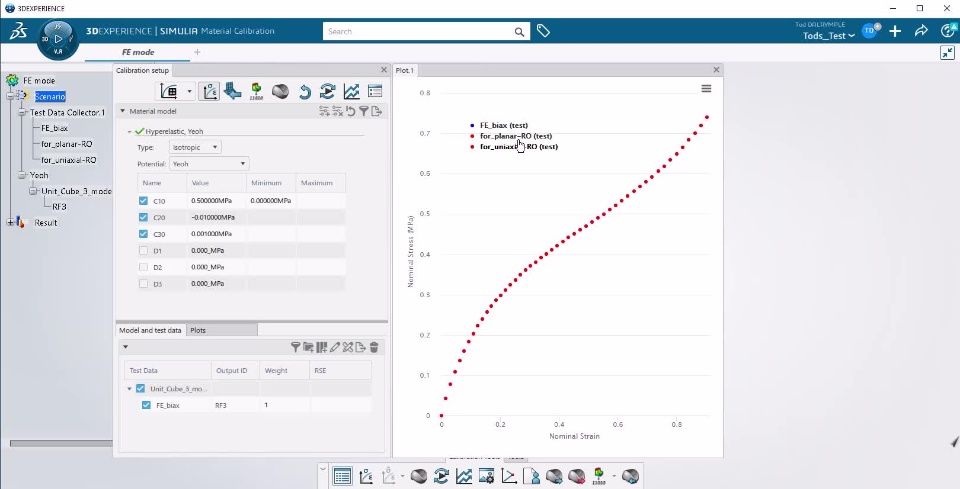
Task: Collapse the Material model section
Action: [122, 111]
